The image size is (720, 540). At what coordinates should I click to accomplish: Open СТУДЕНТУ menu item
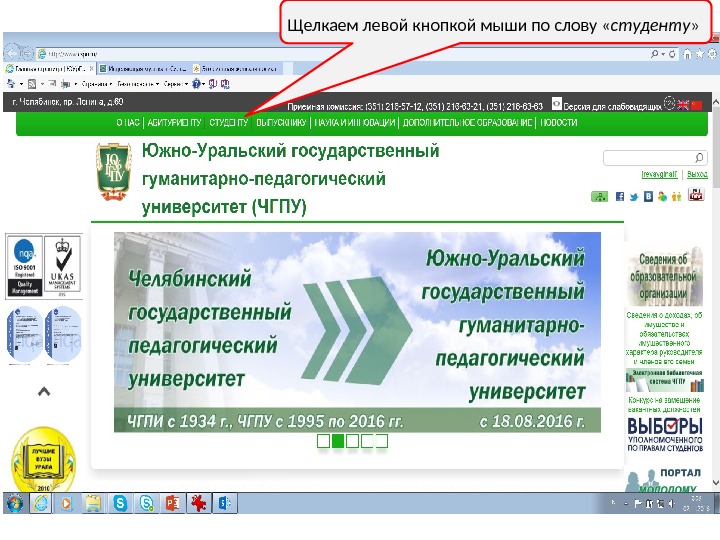[228, 123]
